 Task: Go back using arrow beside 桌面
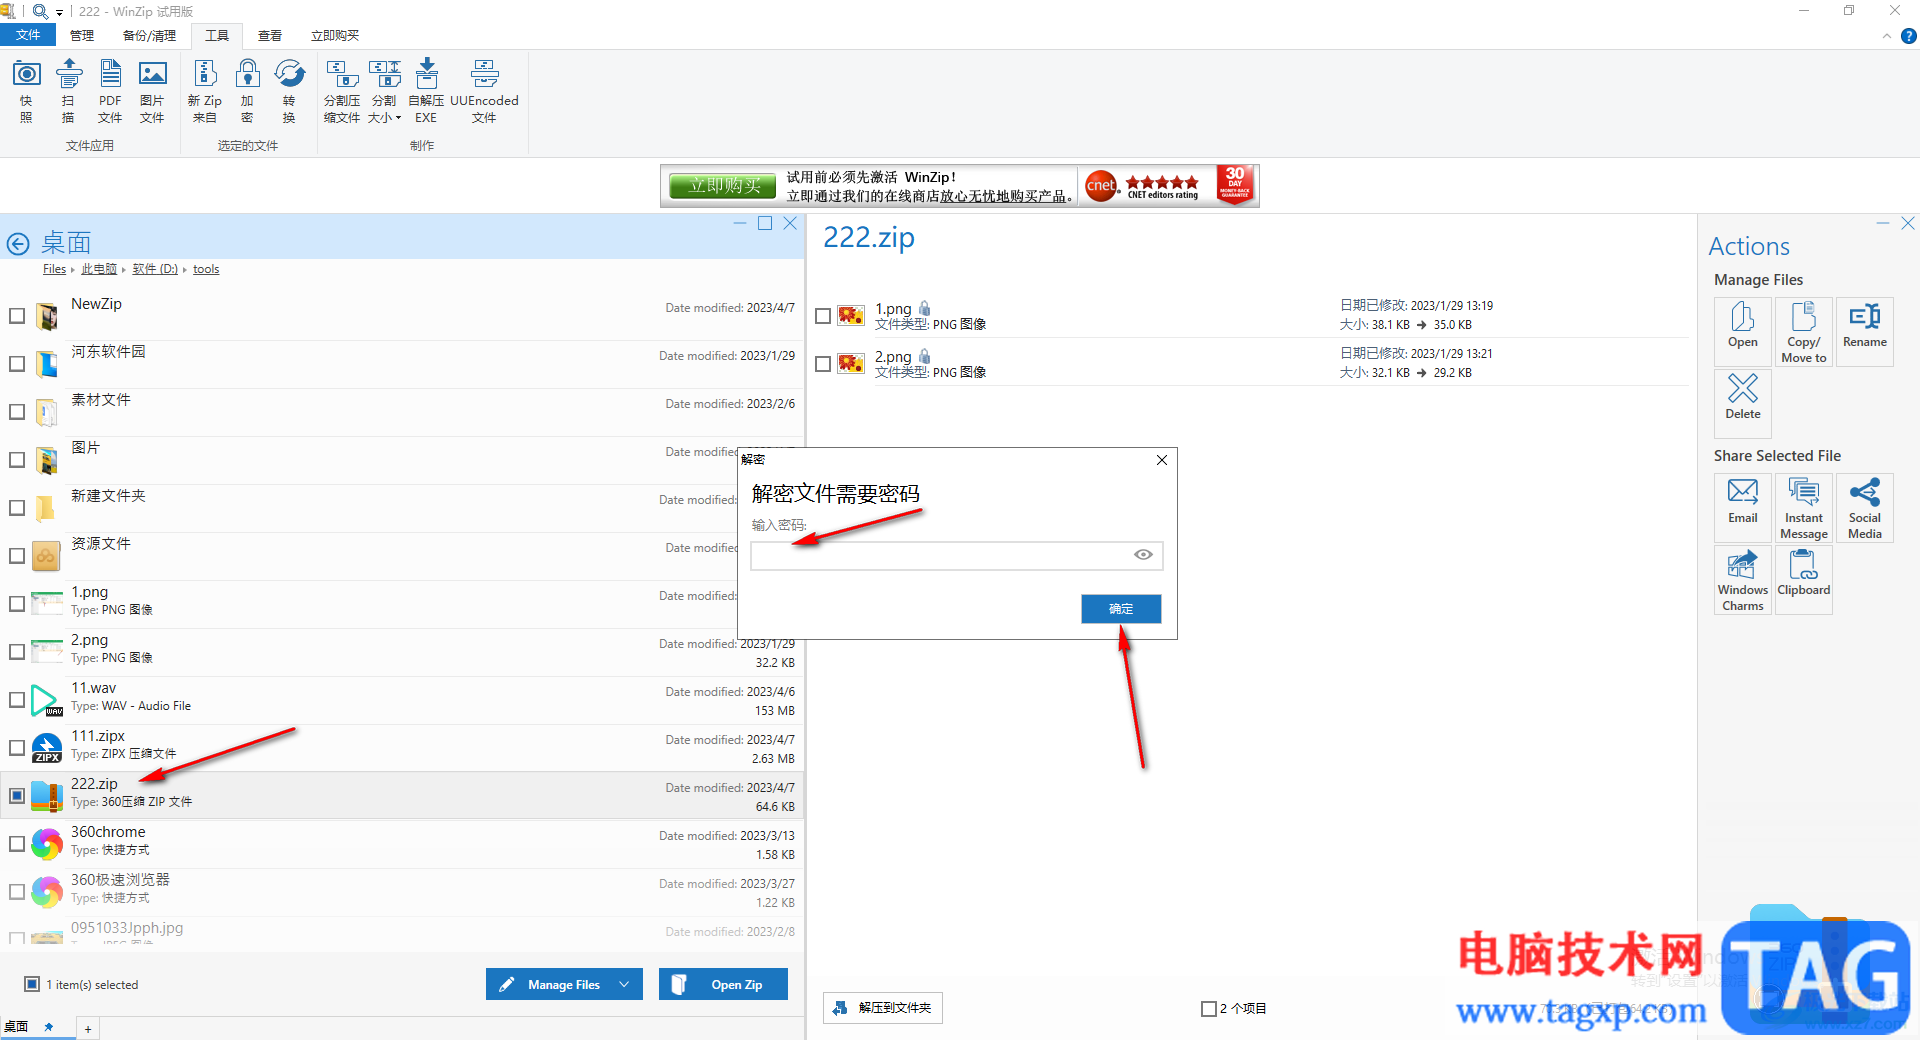pos(18,243)
